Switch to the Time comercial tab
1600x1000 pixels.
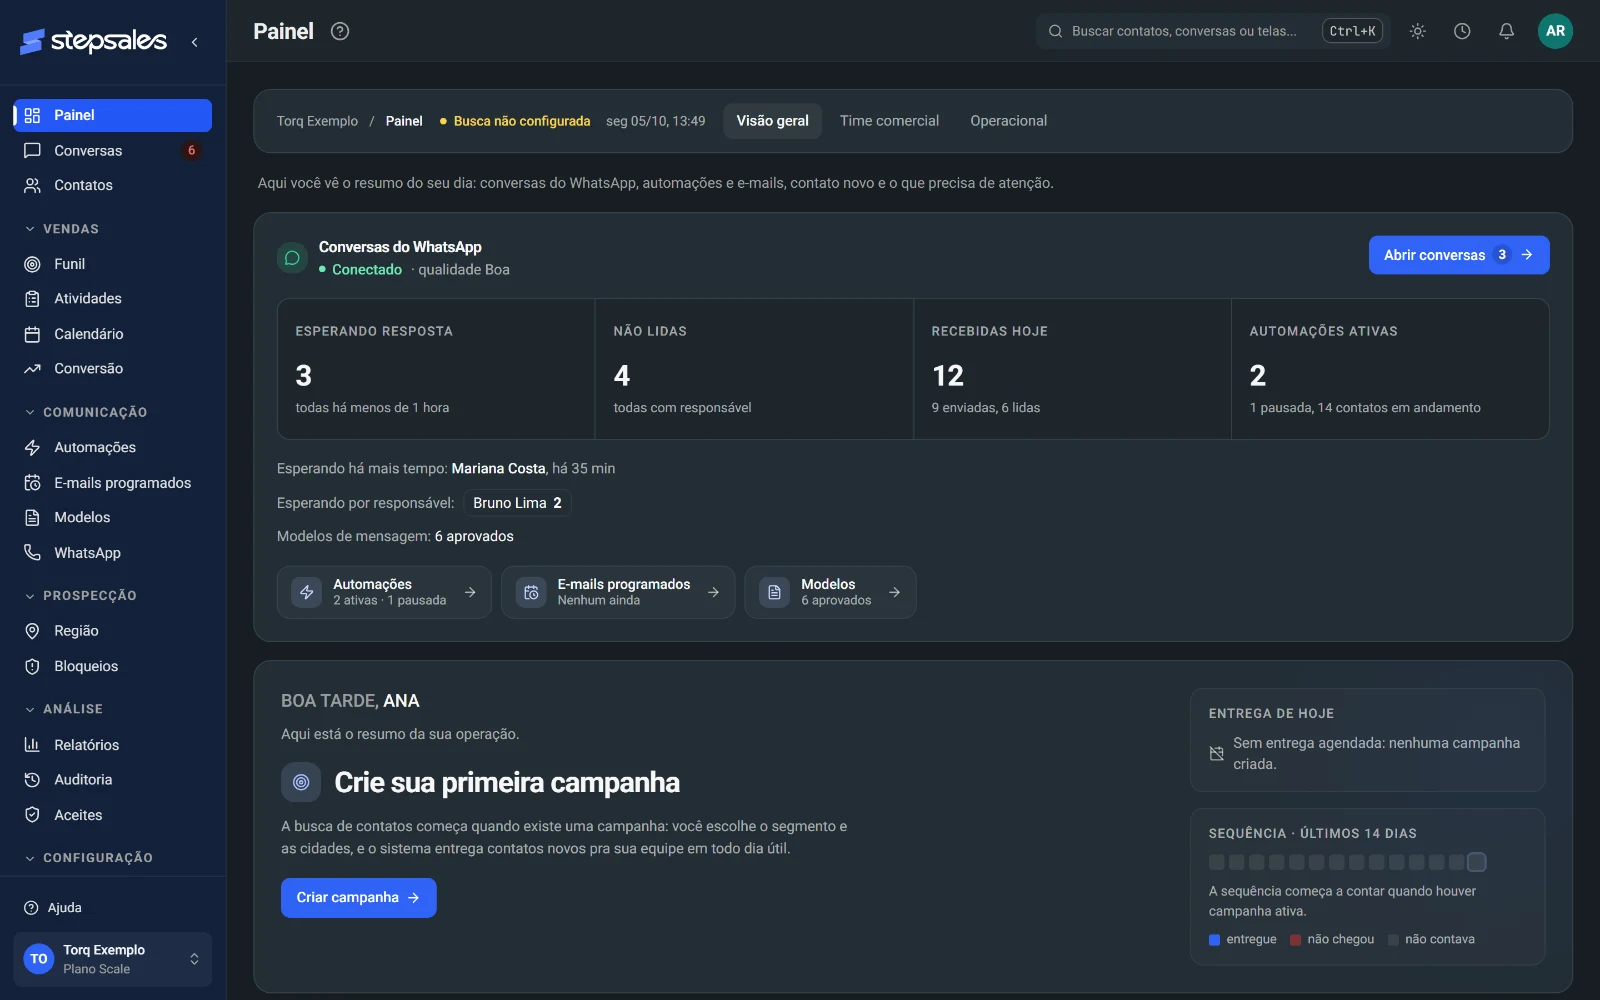[889, 121]
